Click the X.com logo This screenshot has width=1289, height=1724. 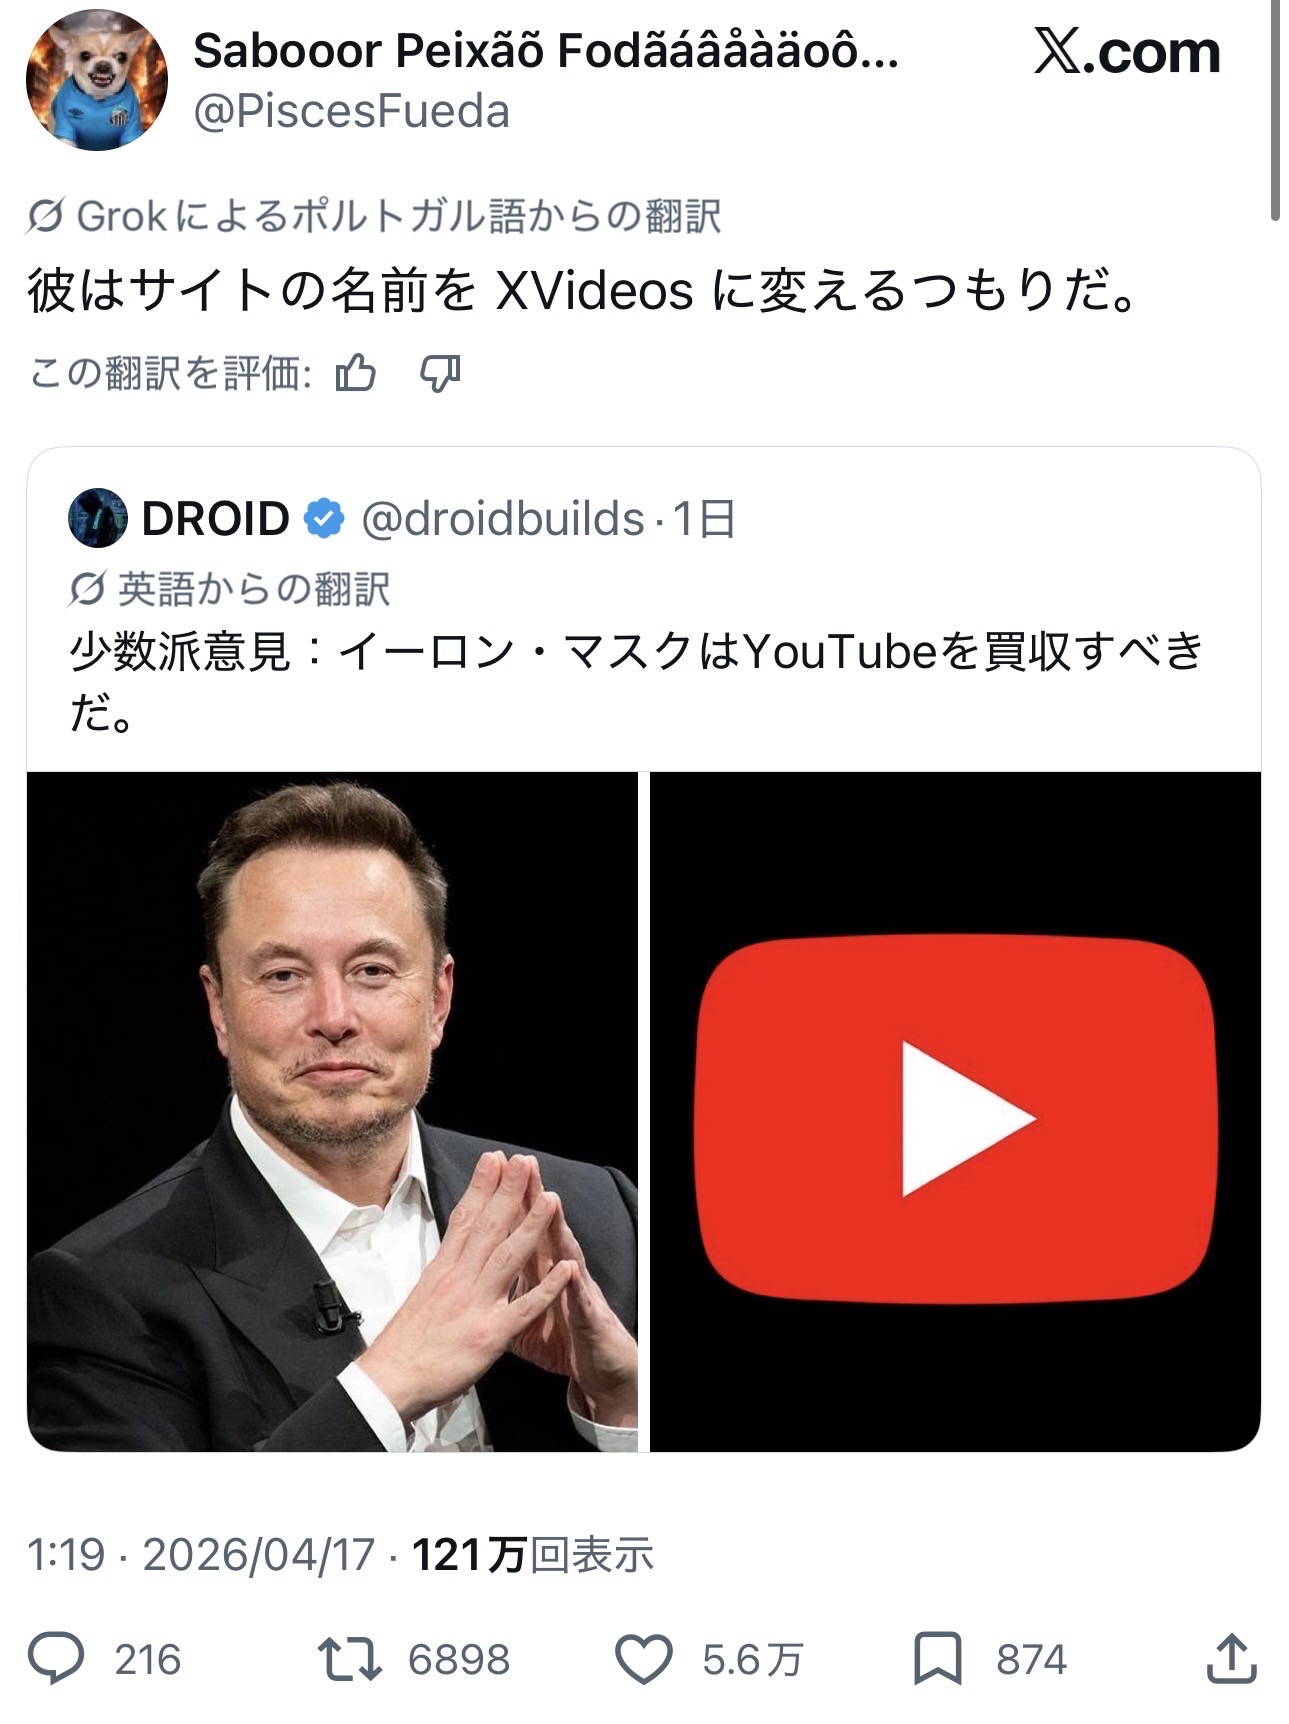click(x=1127, y=52)
